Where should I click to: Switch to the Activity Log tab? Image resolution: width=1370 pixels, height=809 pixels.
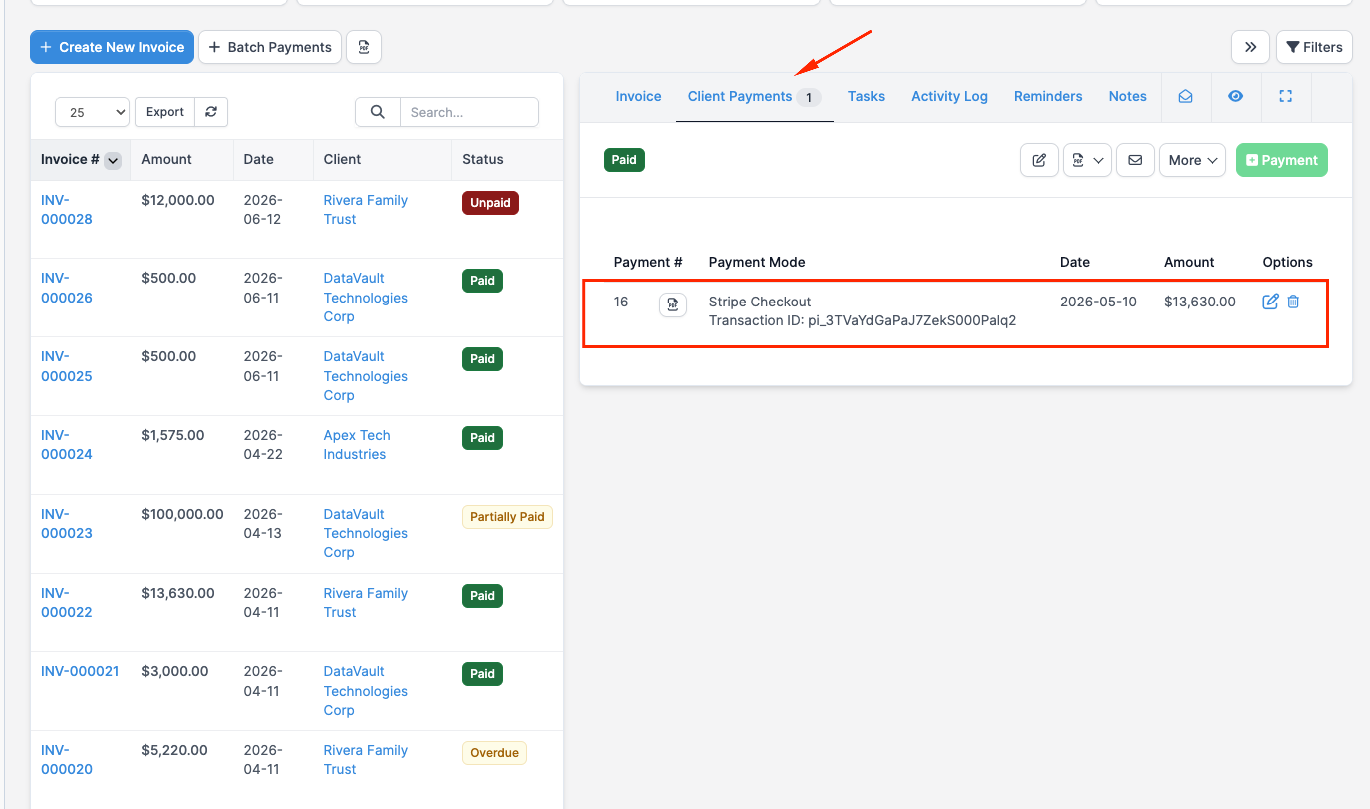(x=949, y=96)
